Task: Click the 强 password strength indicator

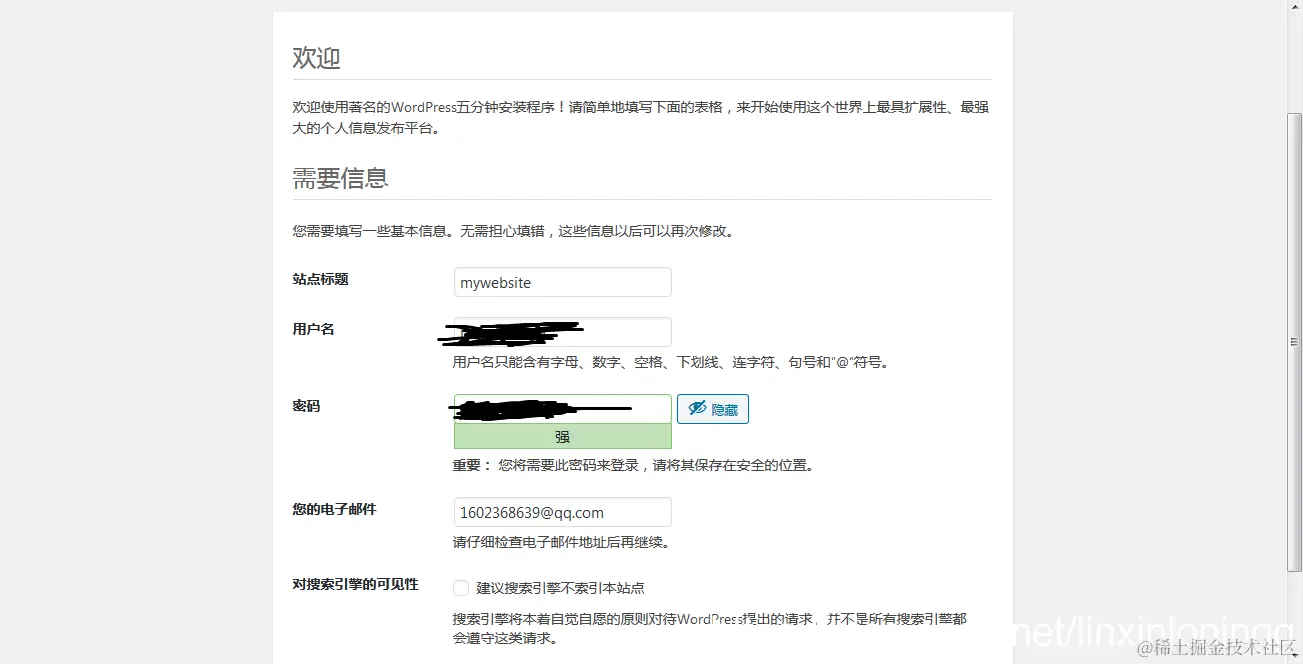Action: pos(563,436)
